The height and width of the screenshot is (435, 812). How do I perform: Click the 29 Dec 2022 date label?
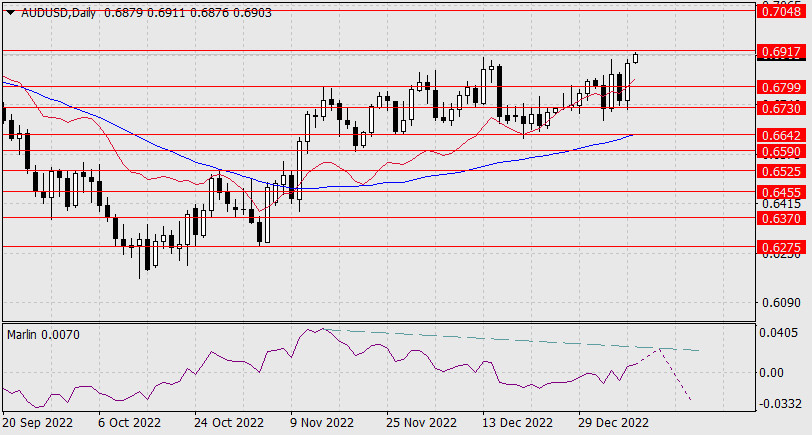coord(612,422)
